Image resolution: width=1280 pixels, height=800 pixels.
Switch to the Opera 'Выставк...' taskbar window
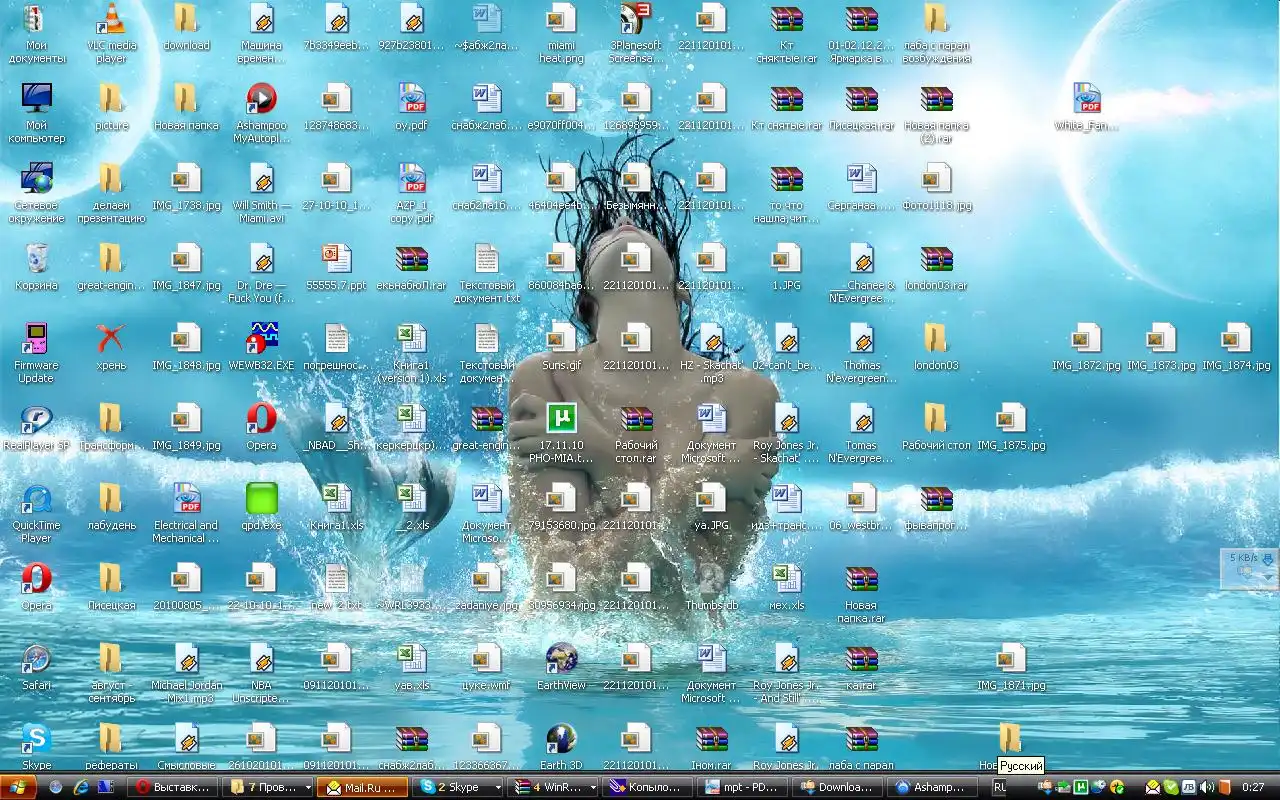click(x=173, y=787)
